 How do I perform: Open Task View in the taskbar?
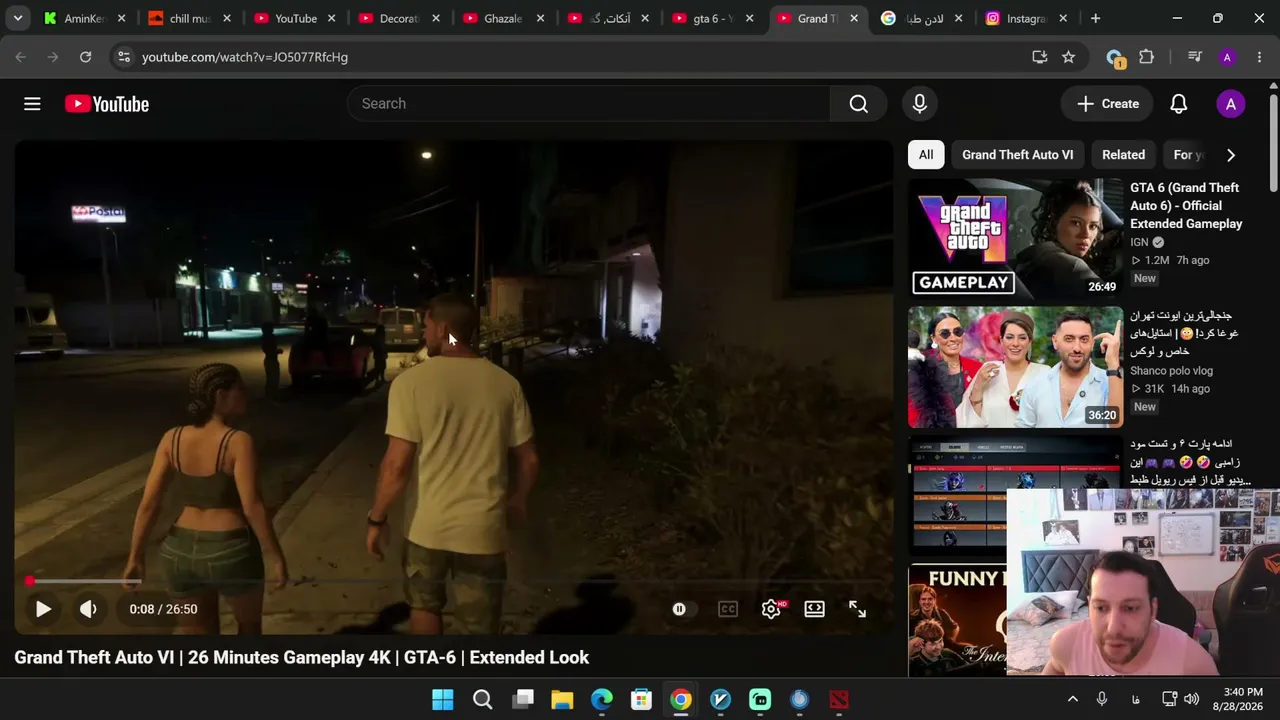tap(522, 699)
